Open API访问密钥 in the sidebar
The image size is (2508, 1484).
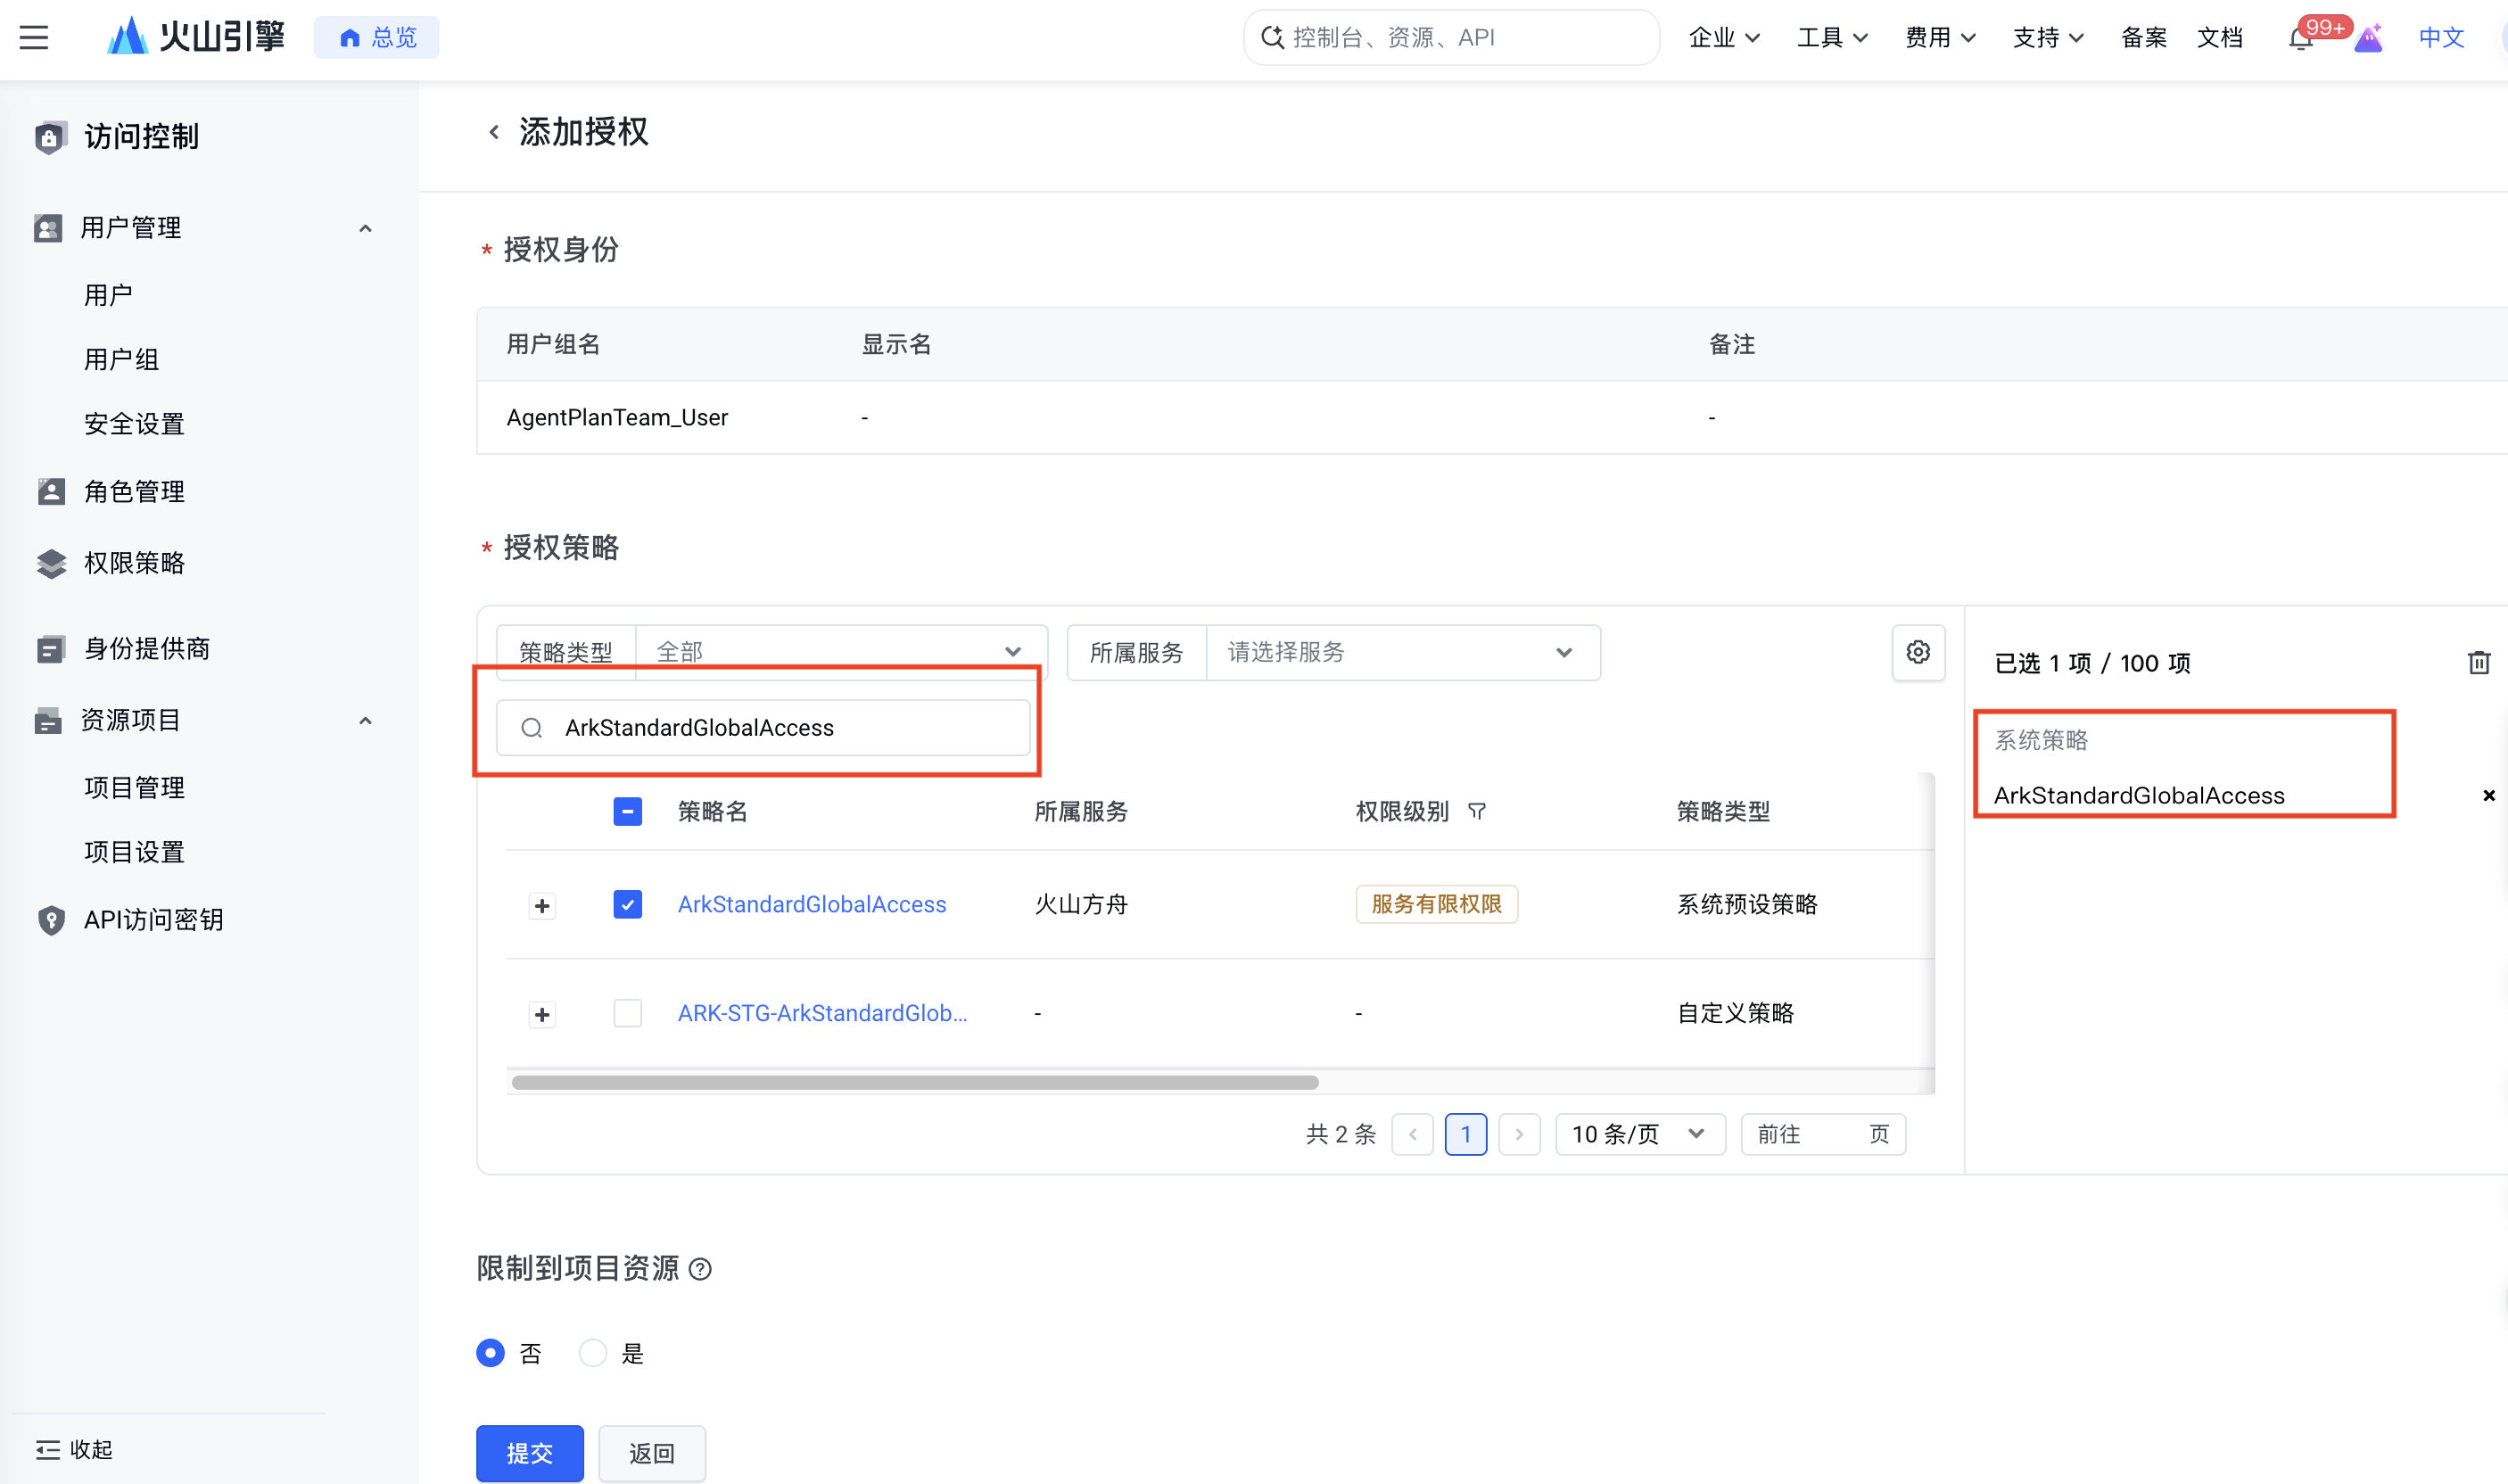(x=154, y=920)
